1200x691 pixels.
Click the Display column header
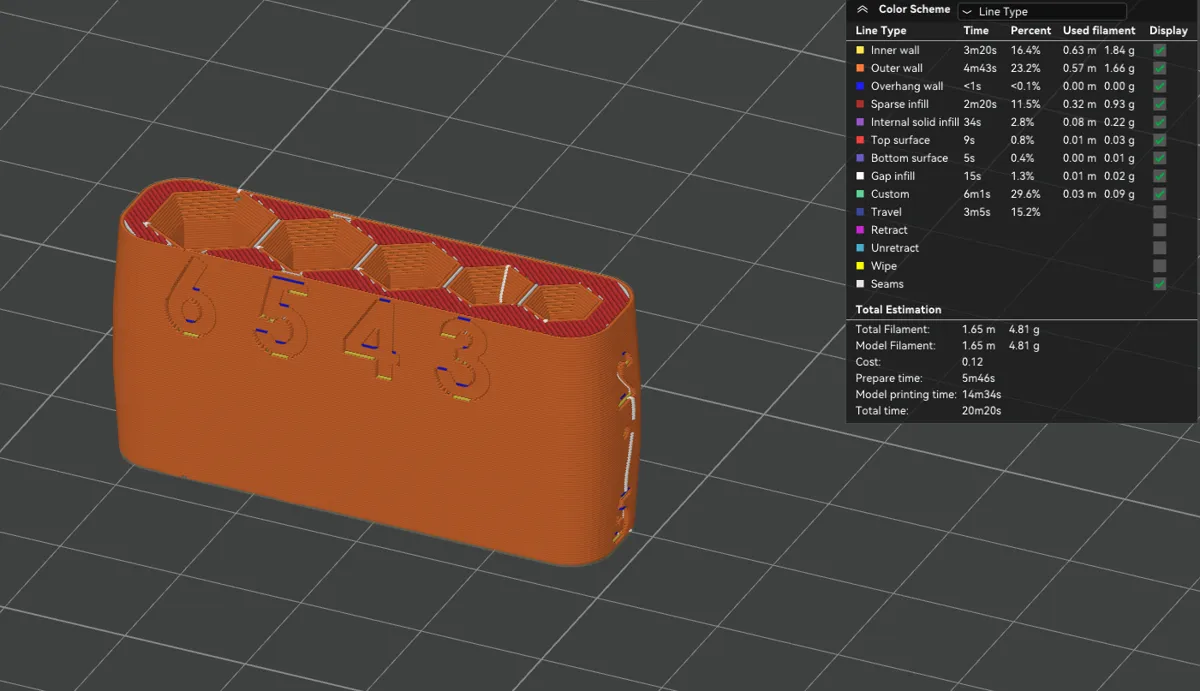[x=1168, y=31]
